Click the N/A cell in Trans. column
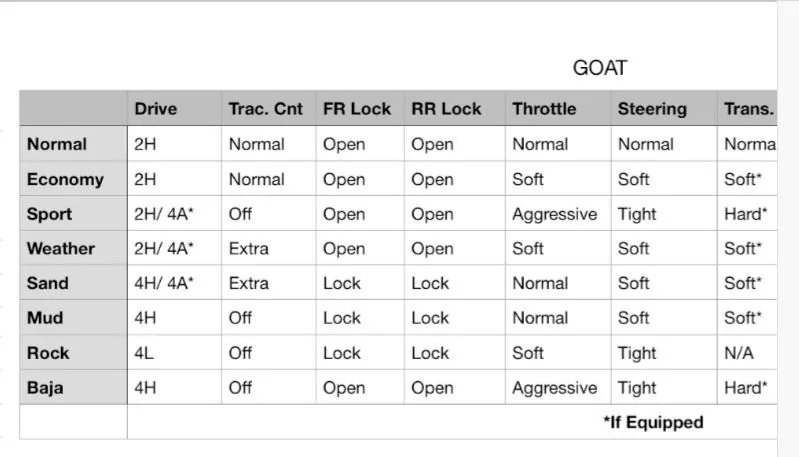This screenshot has height=457, width=799. coord(738,353)
